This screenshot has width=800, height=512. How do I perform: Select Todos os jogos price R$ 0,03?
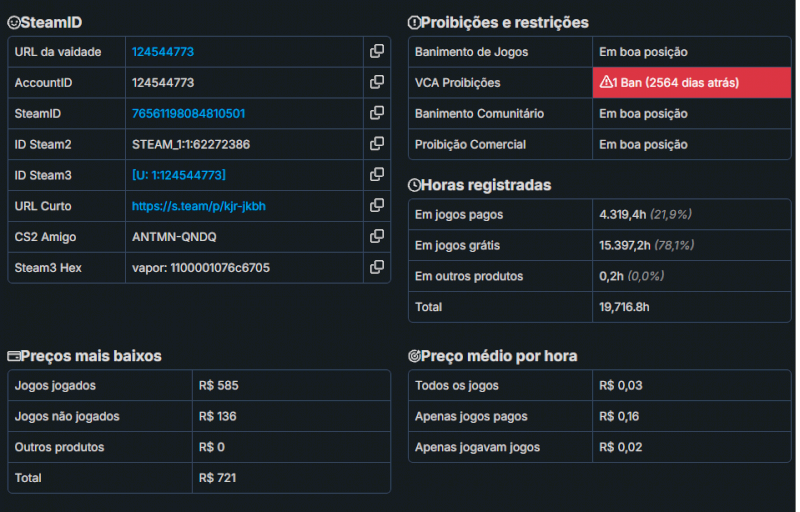point(620,386)
